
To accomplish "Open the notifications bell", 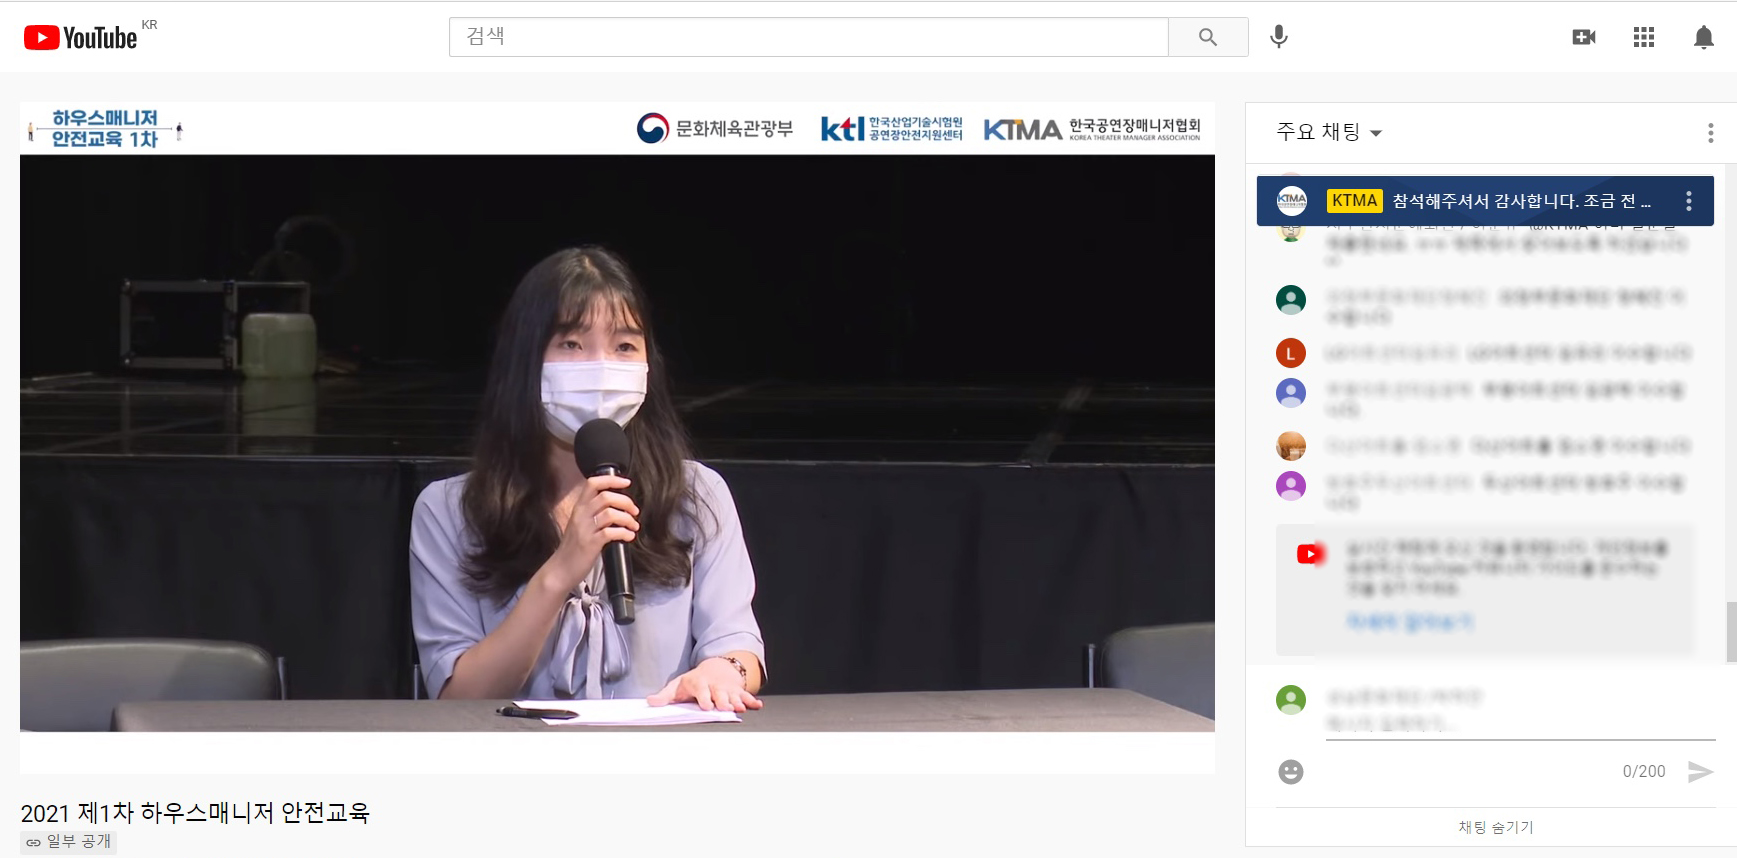I will point(1704,37).
